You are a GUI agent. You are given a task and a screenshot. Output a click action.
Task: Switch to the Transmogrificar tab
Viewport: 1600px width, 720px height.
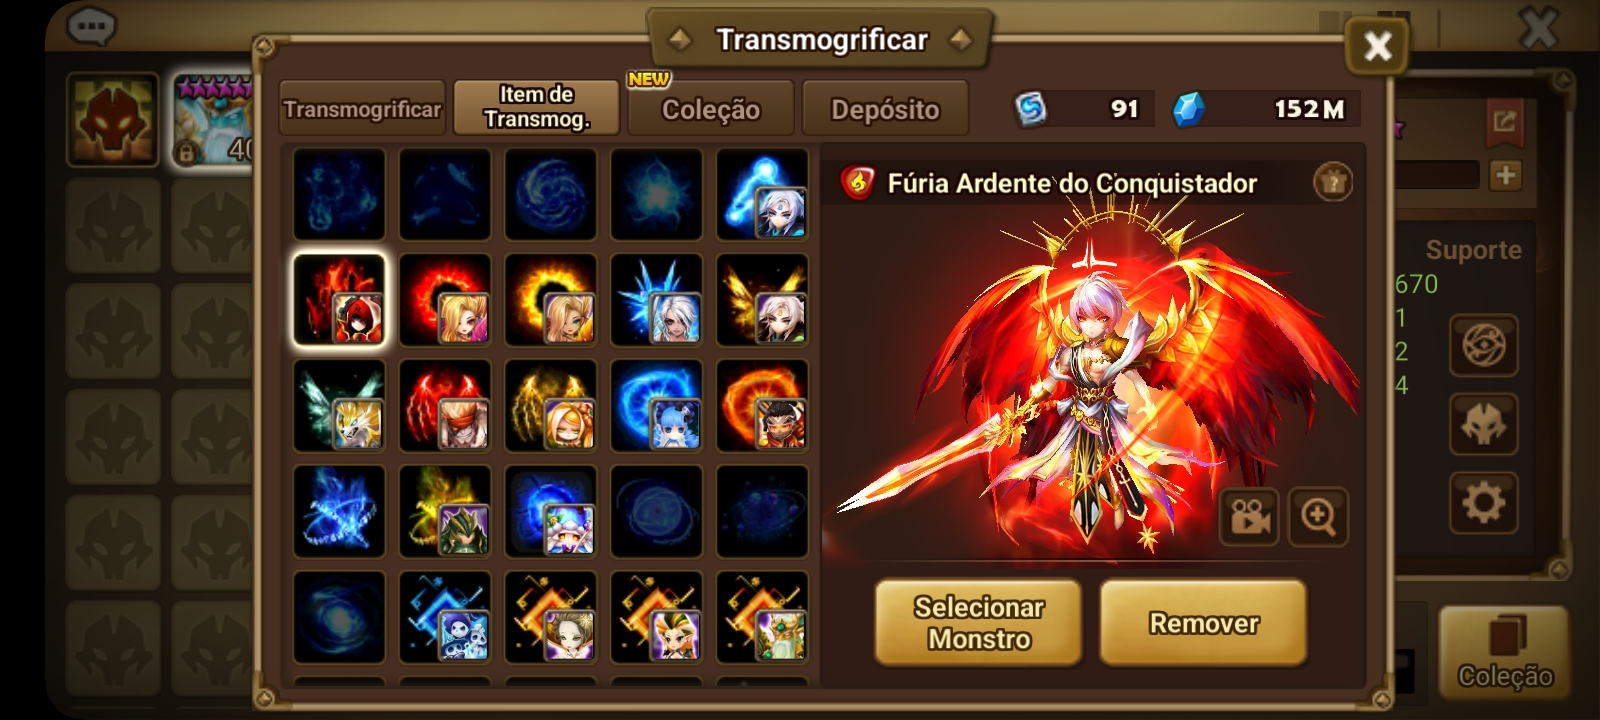[362, 108]
